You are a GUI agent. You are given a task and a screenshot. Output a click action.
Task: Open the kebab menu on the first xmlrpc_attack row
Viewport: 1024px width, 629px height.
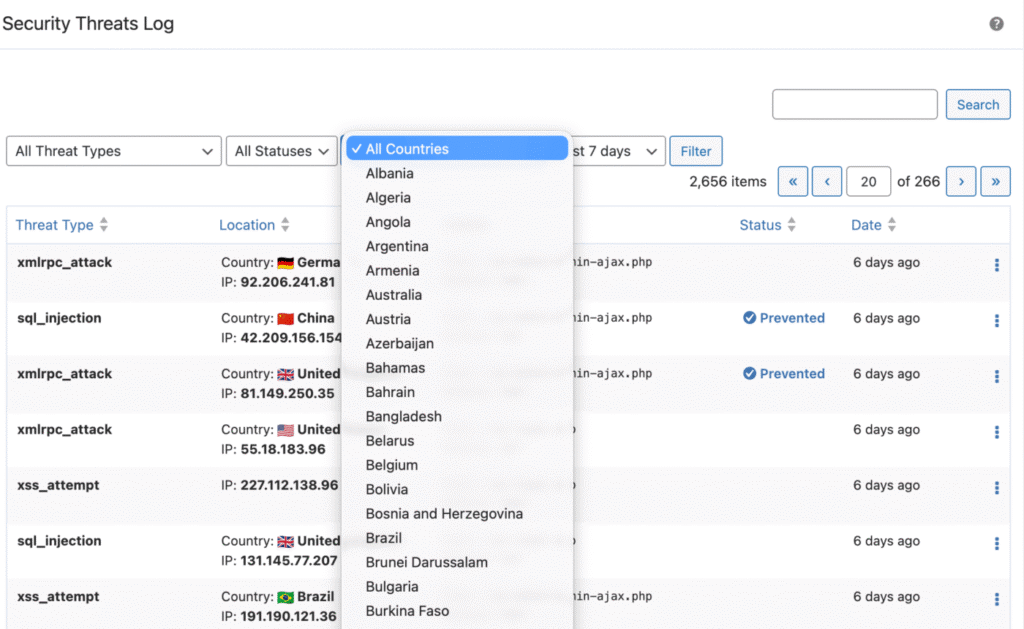point(996,264)
